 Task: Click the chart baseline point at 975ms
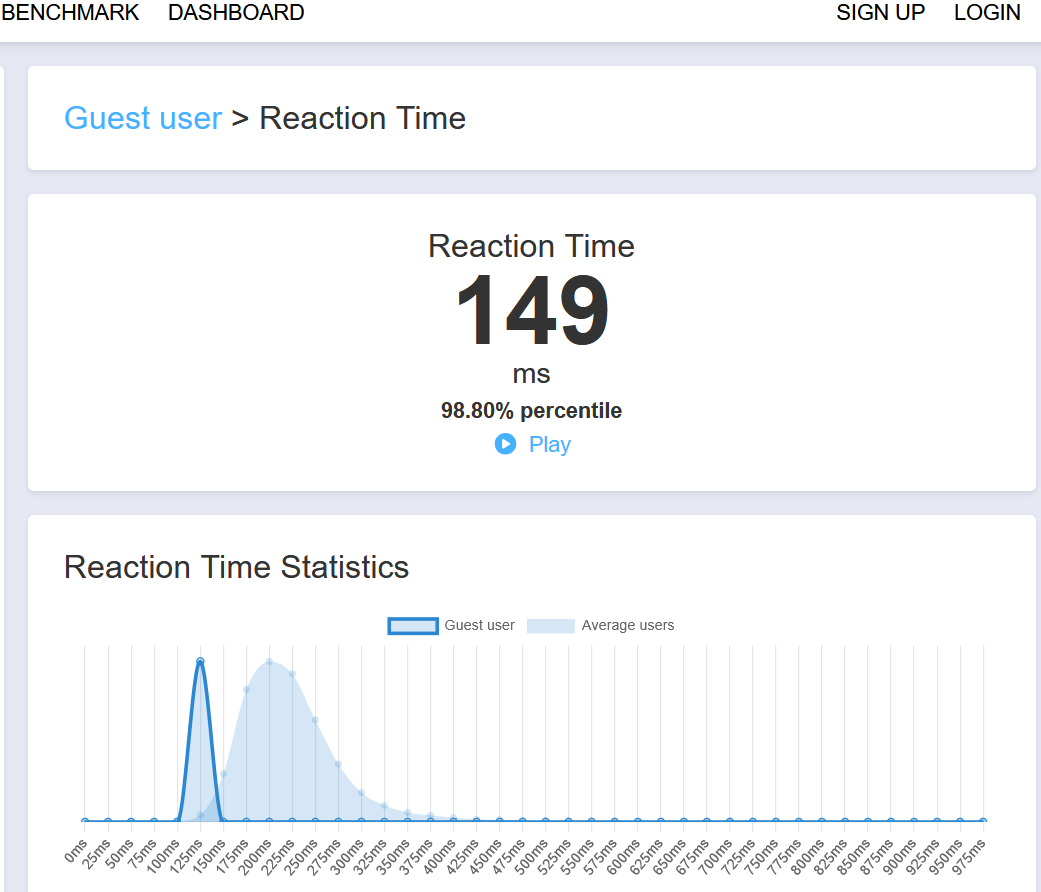(x=983, y=821)
